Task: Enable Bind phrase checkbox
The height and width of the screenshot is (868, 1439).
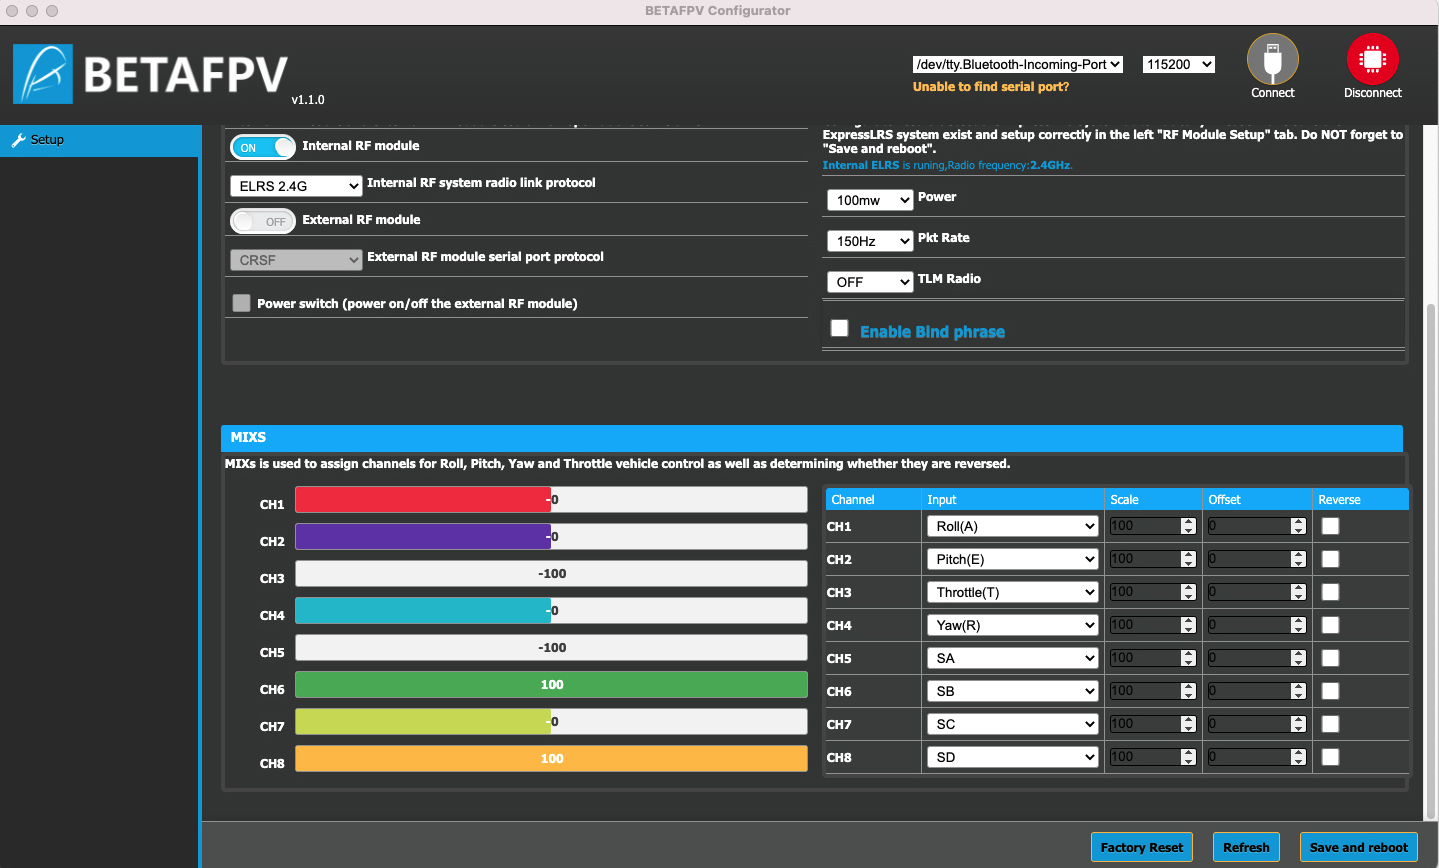Action: [840, 328]
